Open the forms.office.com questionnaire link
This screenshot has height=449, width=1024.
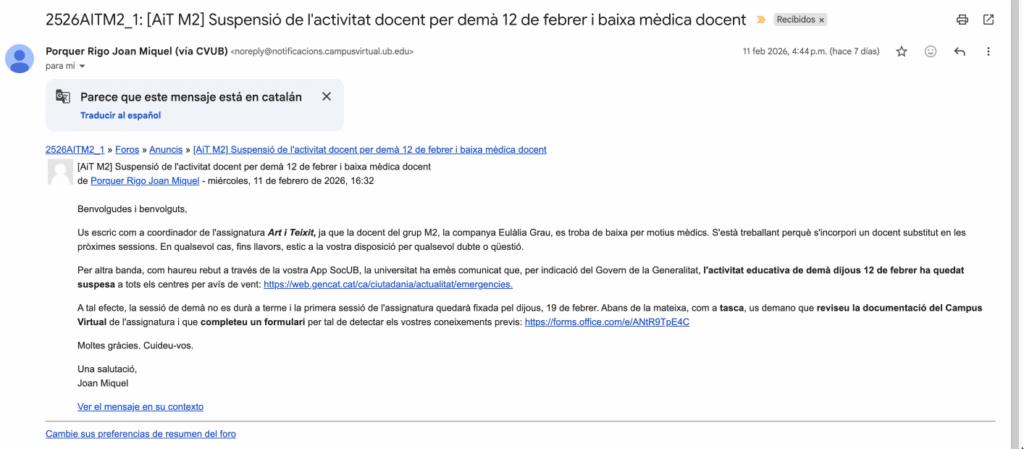[x=607, y=323]
